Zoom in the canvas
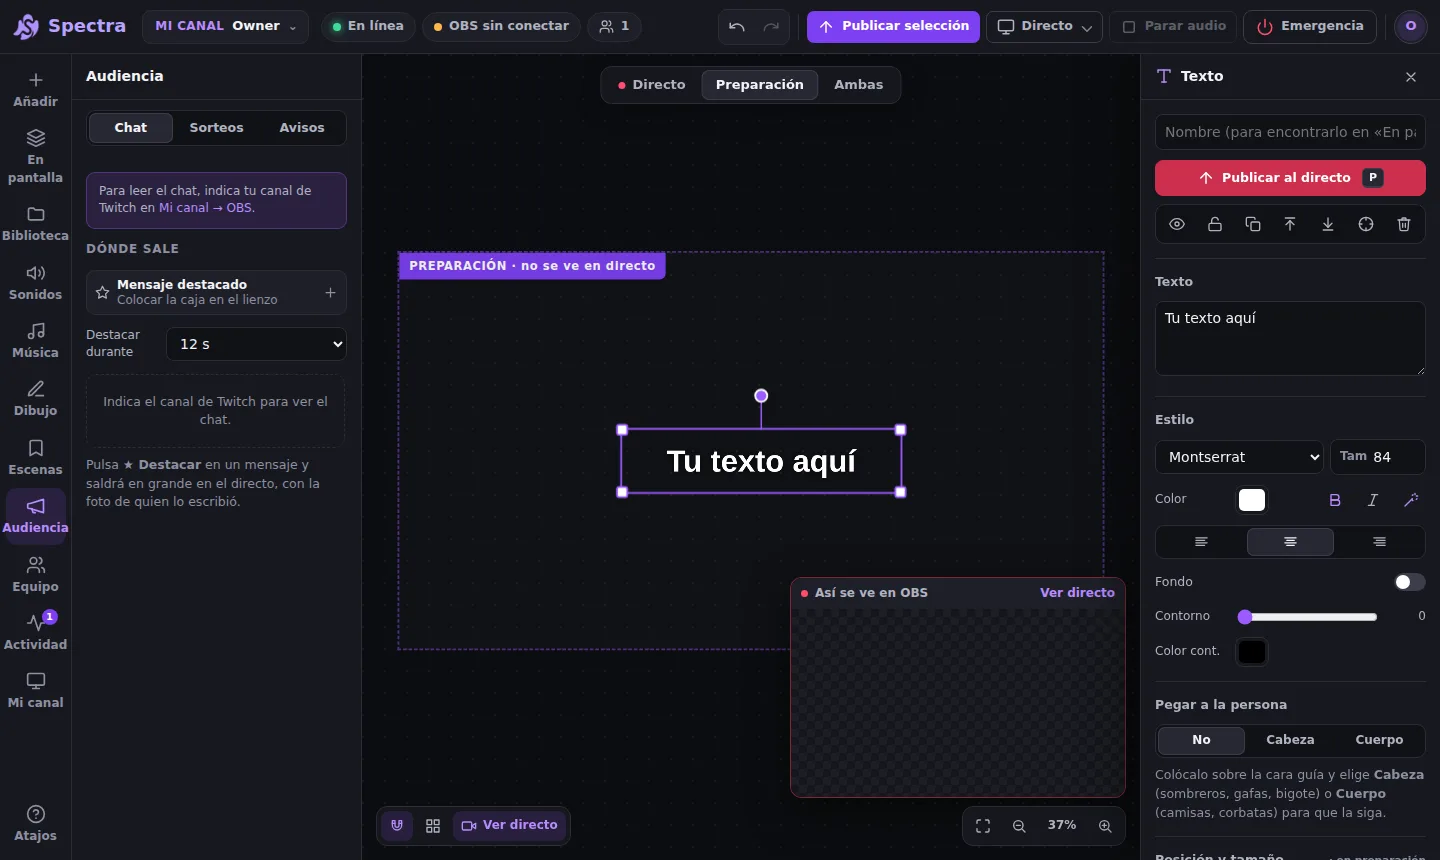1440x860 pixels. click(x=1105, y=826)
